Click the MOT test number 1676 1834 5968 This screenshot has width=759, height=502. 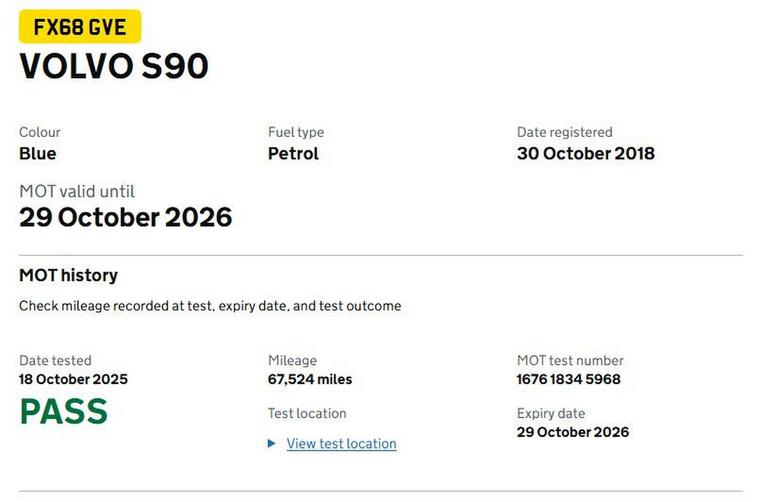tap(568, 380)
